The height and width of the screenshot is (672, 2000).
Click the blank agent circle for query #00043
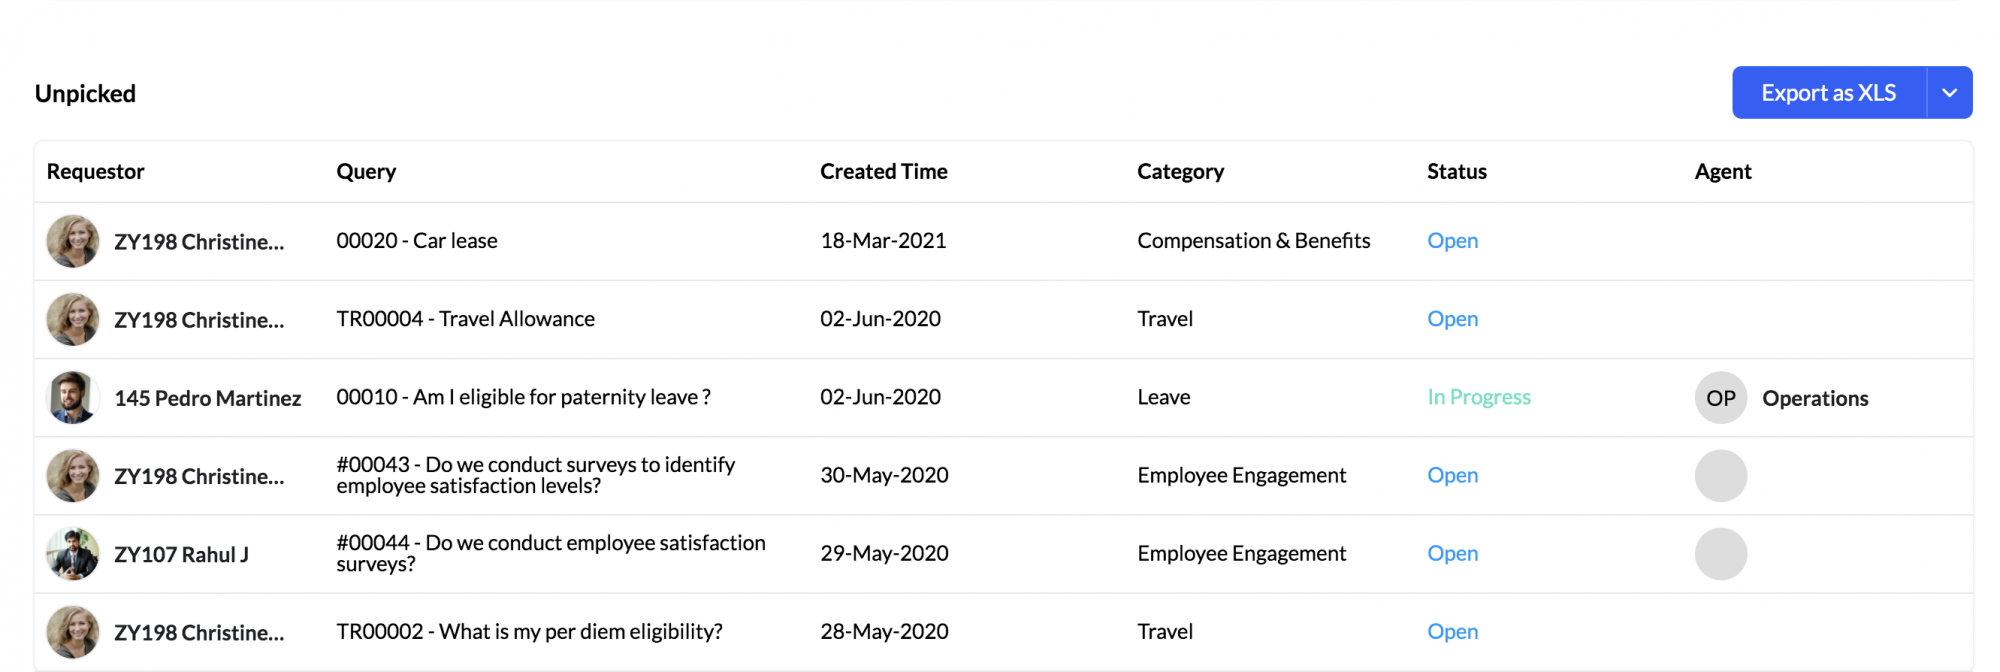click(1721, 476)
